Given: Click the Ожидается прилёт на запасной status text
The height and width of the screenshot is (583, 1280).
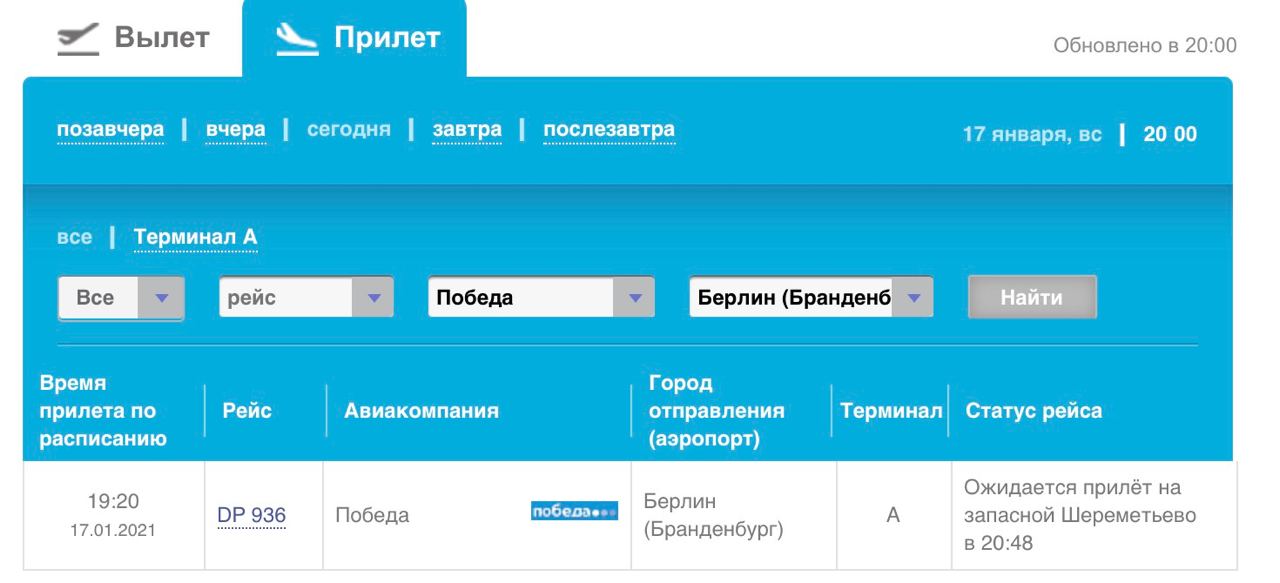Looking at the screenshot, I should point(1080,515).
